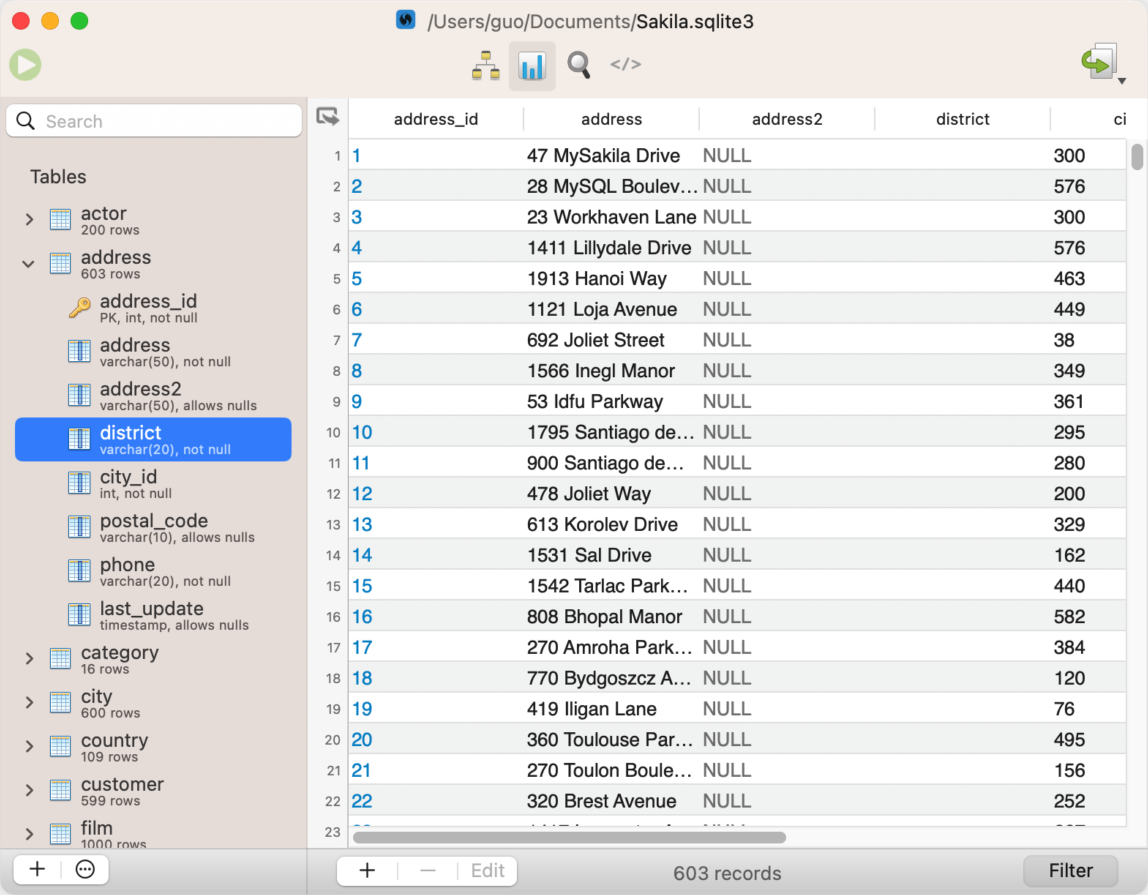Image resolution: width=1148 pixels, height=895 pixels.
Task: Select the phone column icon
Action: pos(79,571)
